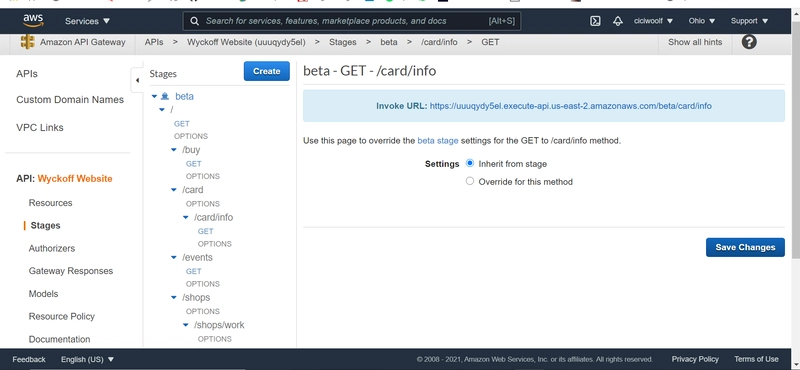Viewport: 800px width, 370px height.
Task: Select GET under the root / resource
Action: (182, 124)
